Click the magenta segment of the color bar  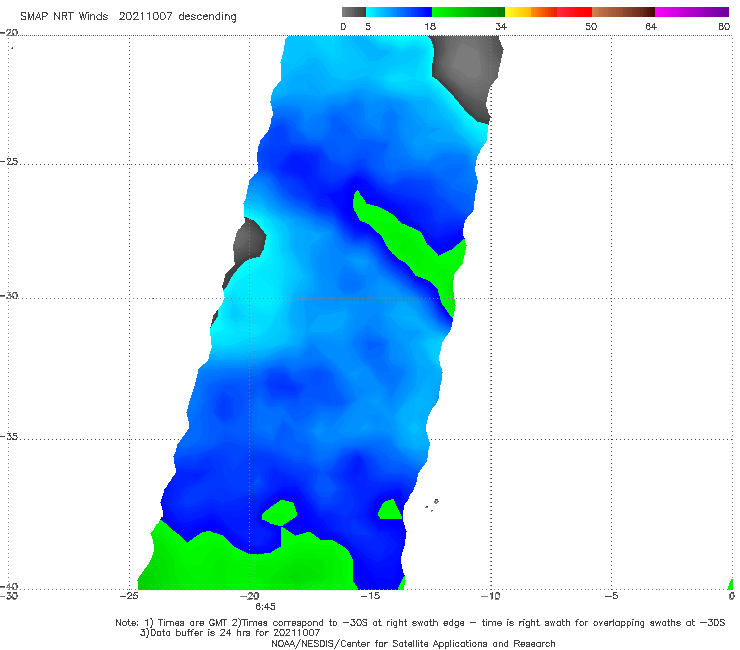click(x=692, y=12)
